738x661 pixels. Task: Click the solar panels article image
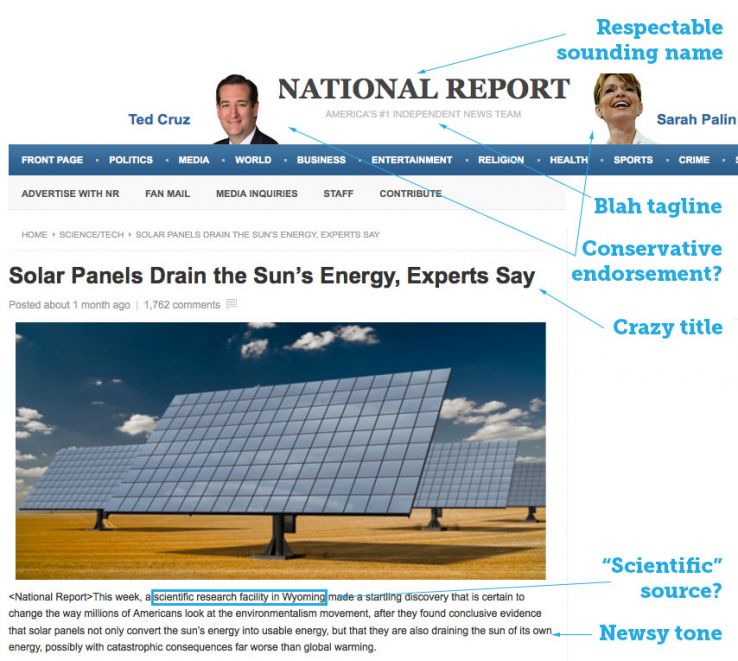281,451
